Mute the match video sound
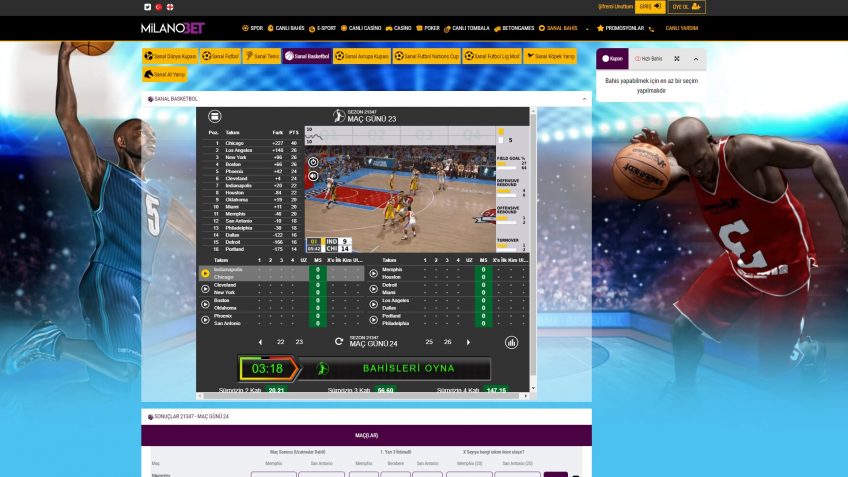This screenshot has width=848, height=477. pos(313,176)
